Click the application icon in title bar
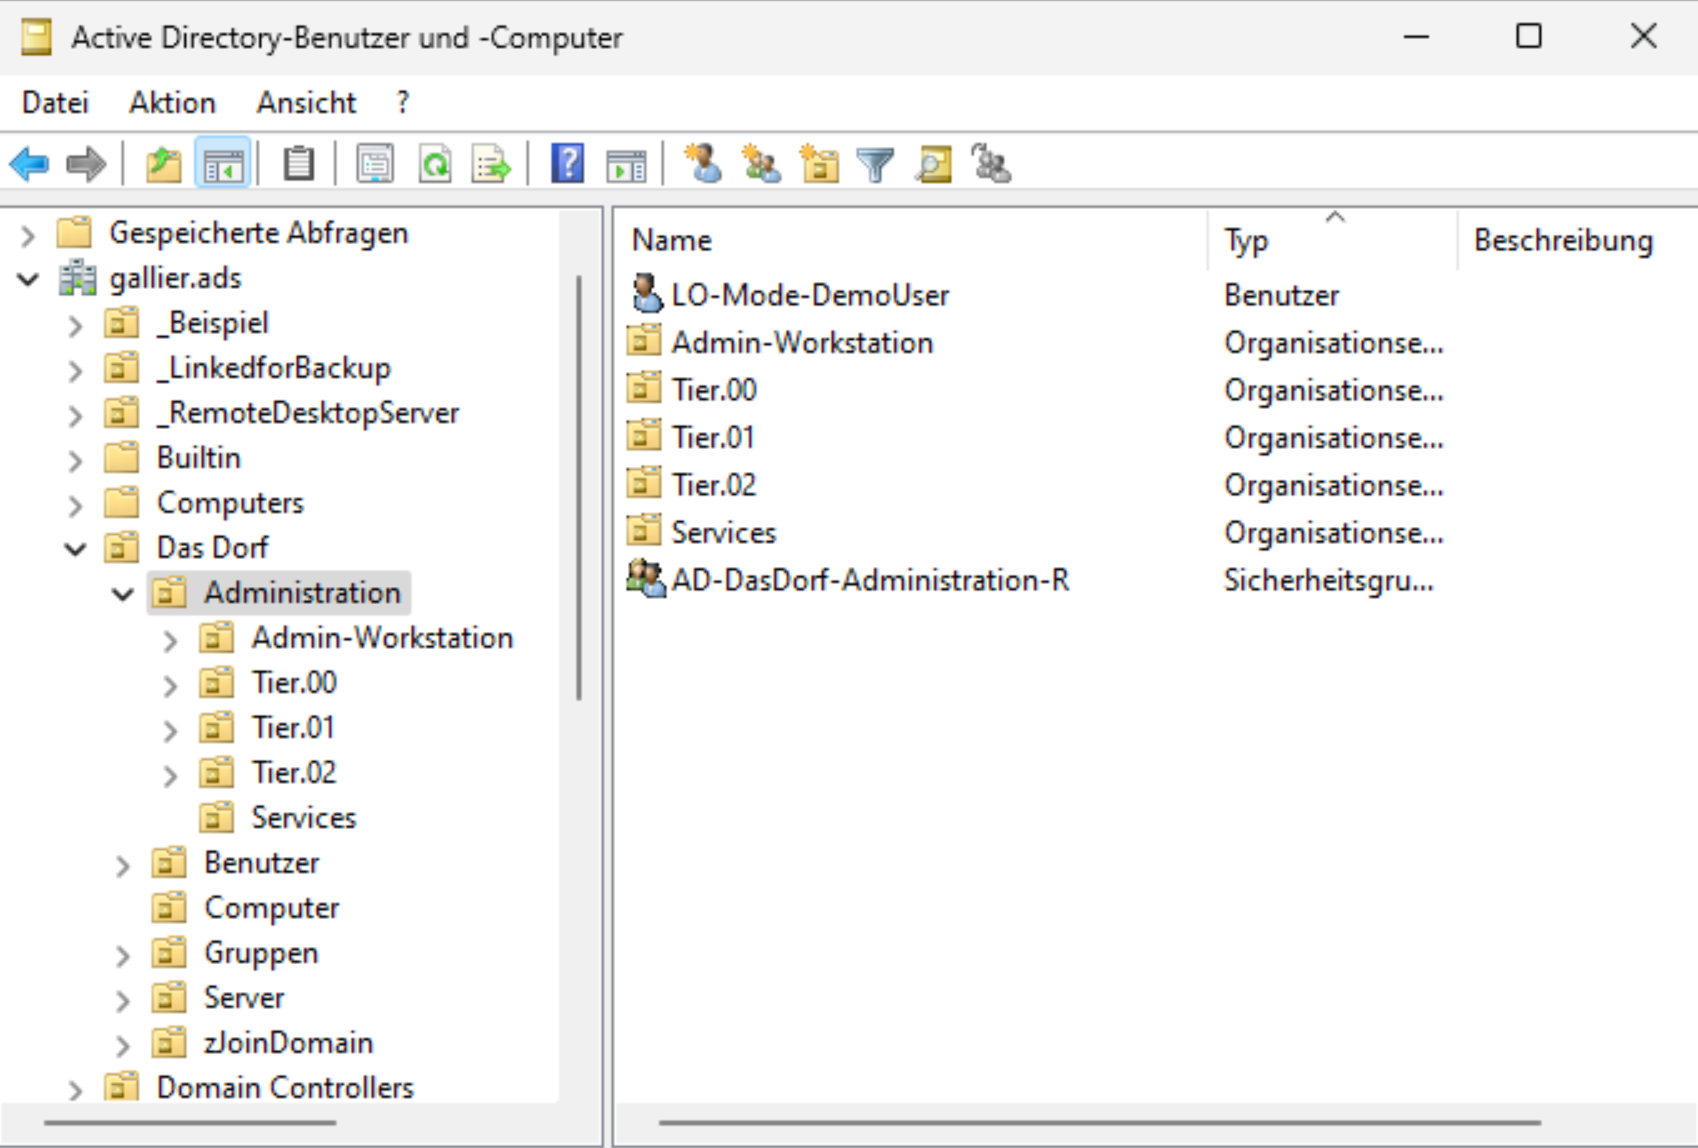This screenshot has width=1698, height=1148. [x=36, y=37]
